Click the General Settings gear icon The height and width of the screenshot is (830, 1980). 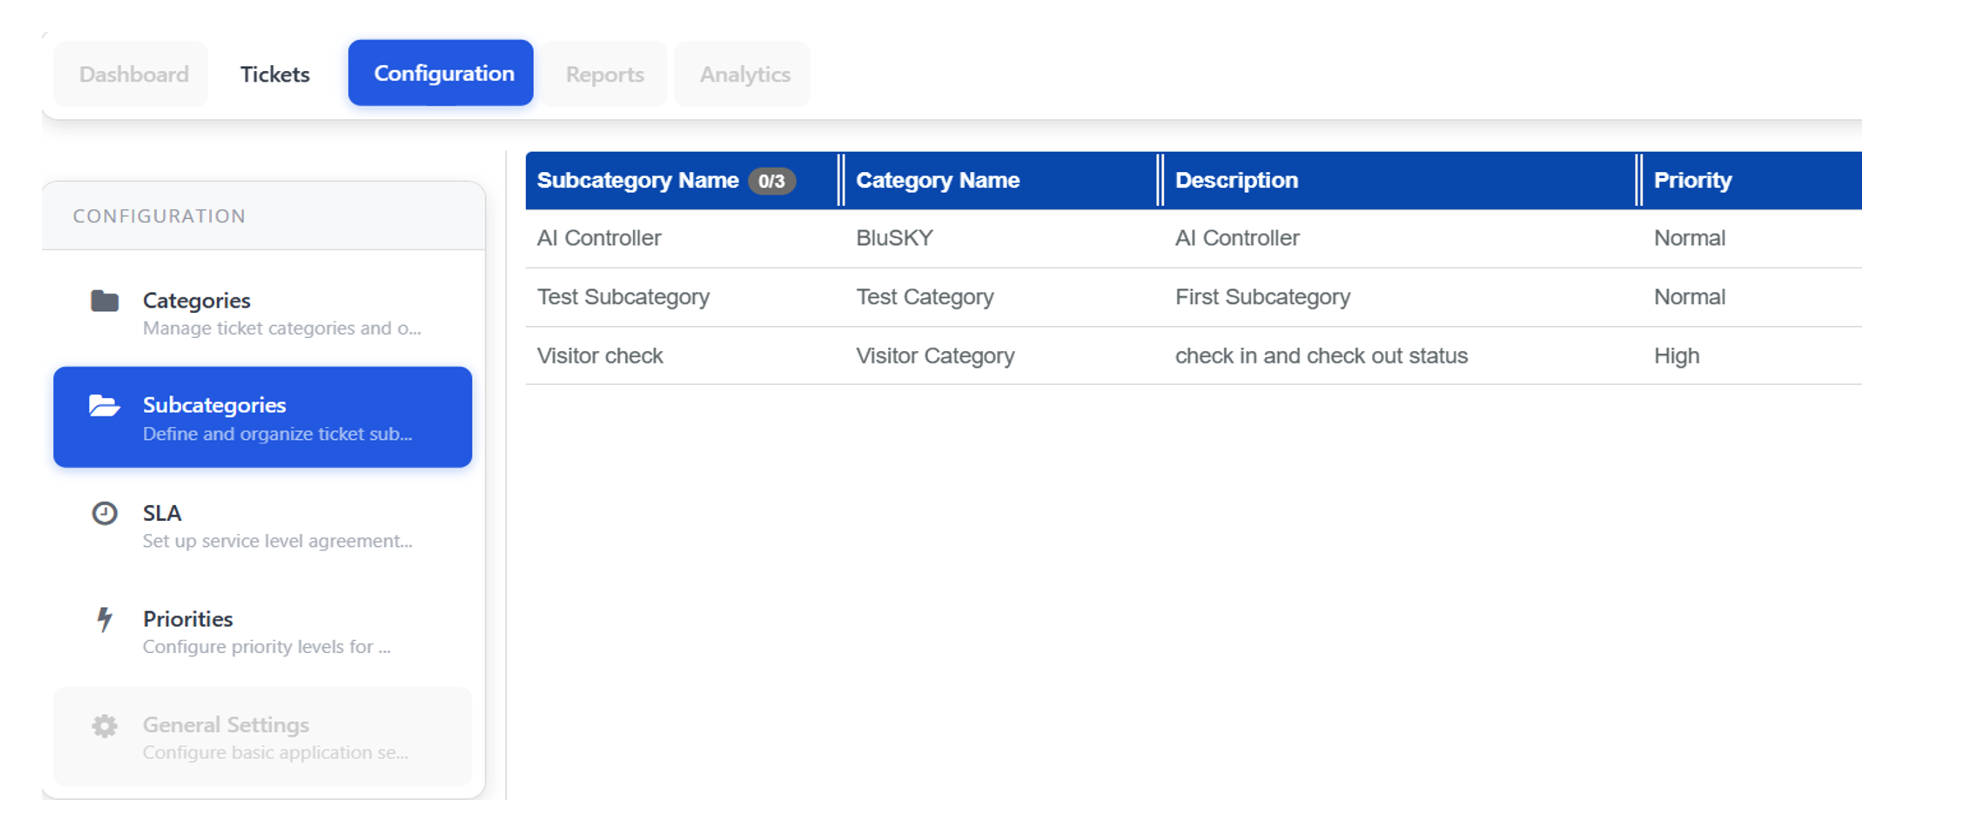105,725
